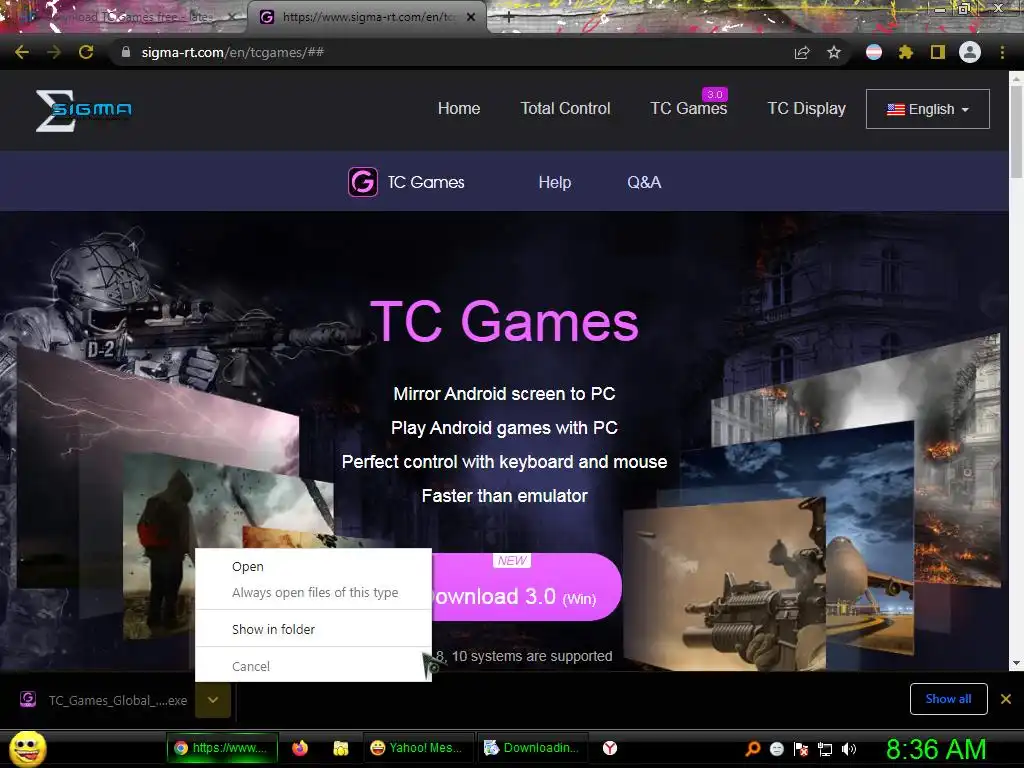The height and width of the screenshot is (768, 1024).
Task: Click the orange search magnifier tray icon
Action: pyautogui.click(x=752, y=748)
